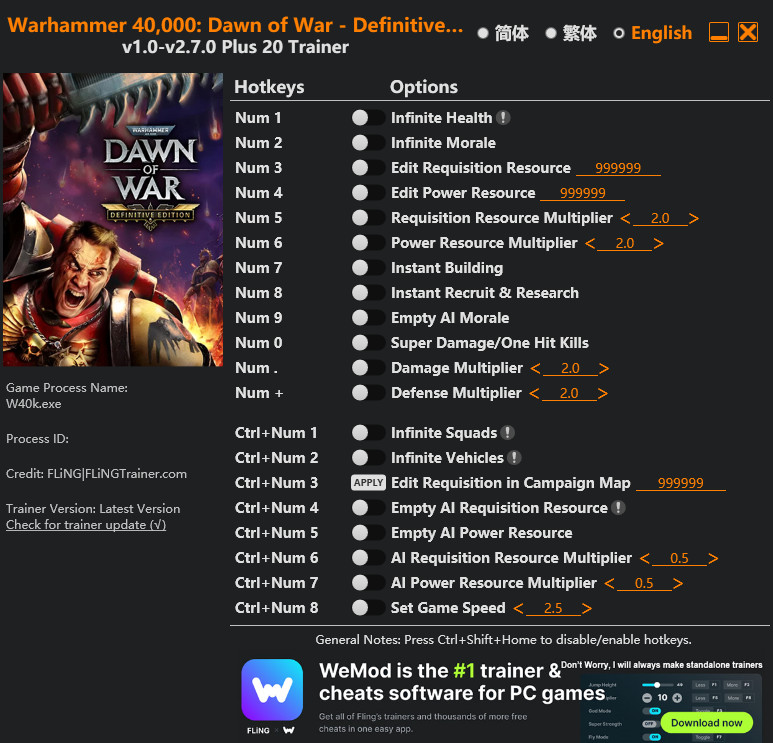Click the info icon beside Infinite Health
This screenshot has height=743, width=773.
pos(504,118)
